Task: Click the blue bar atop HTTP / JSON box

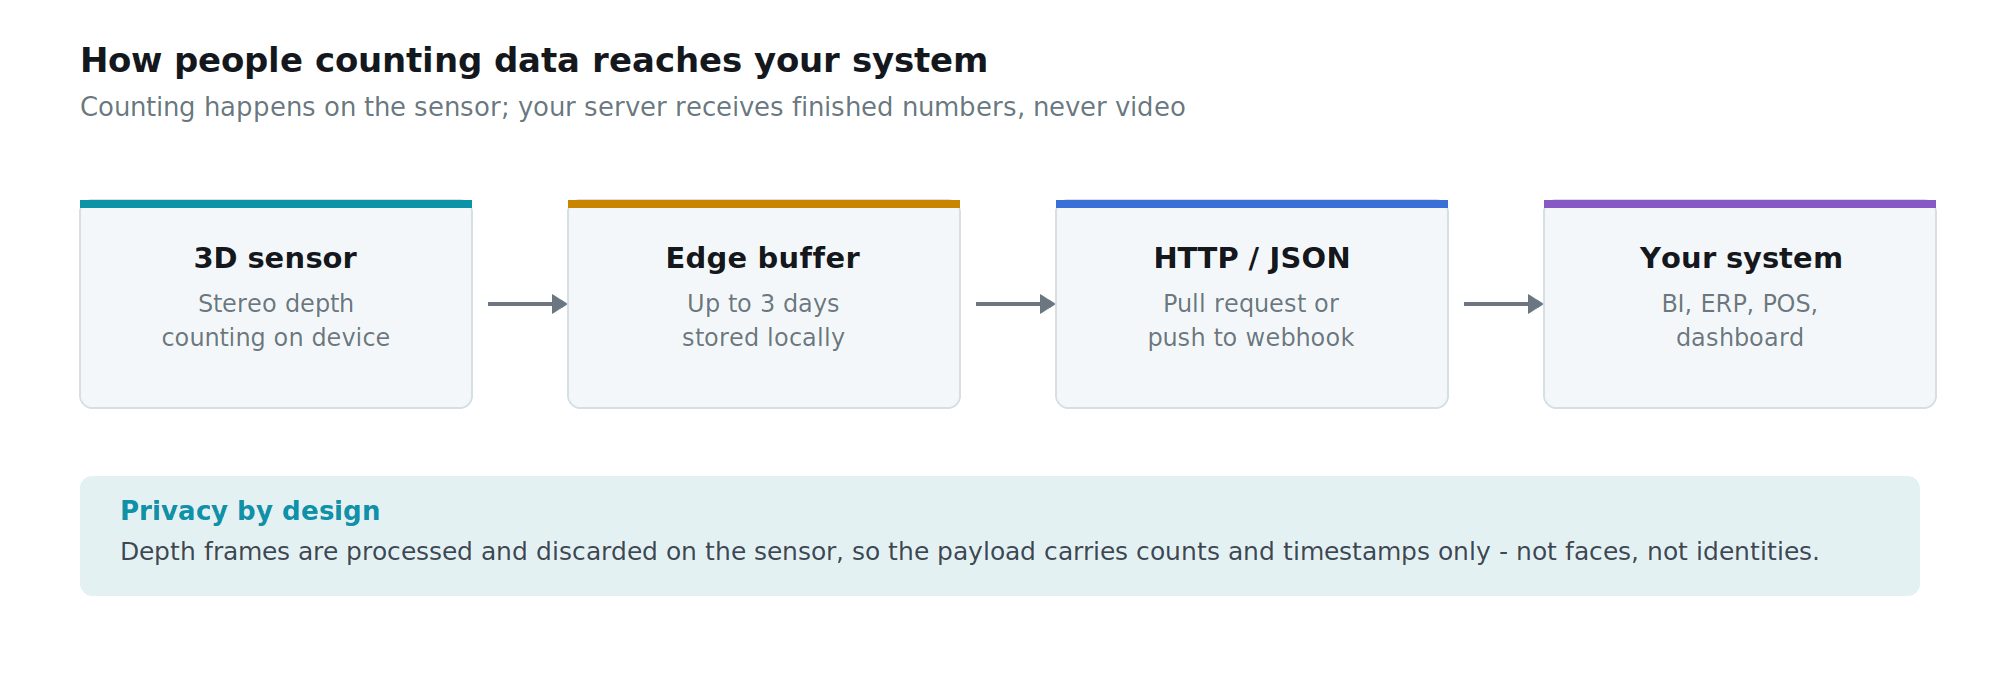Action: point(1252,204)
